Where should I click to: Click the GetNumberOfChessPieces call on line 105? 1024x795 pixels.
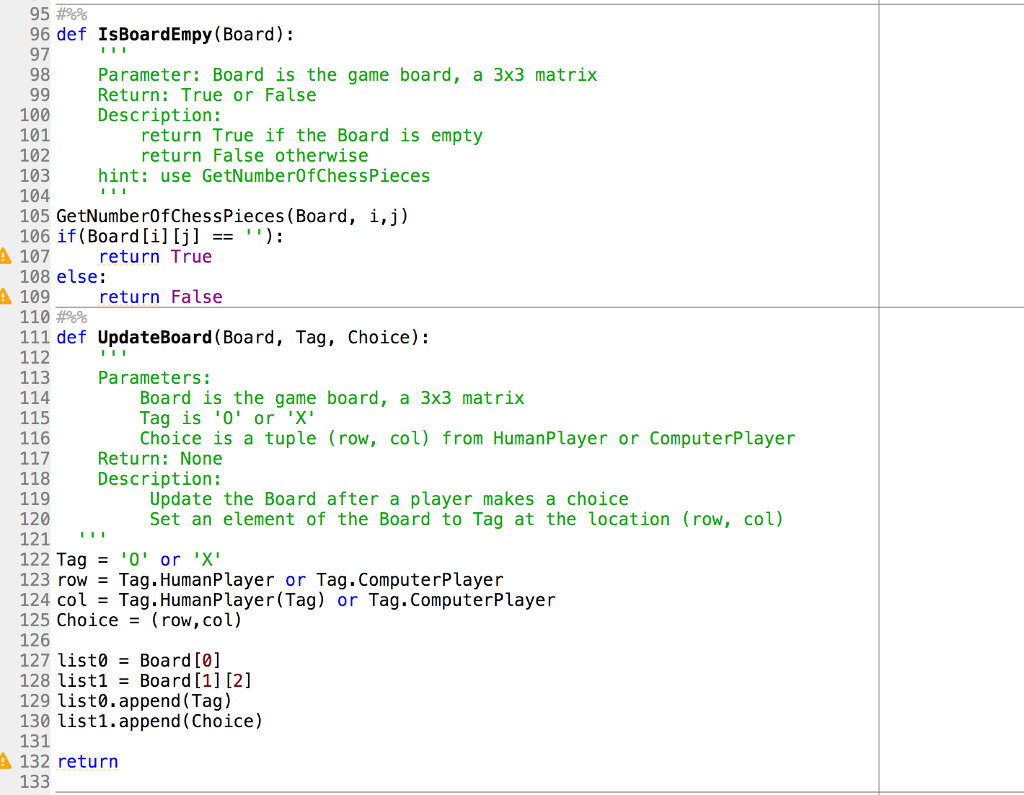click(170, 216)
